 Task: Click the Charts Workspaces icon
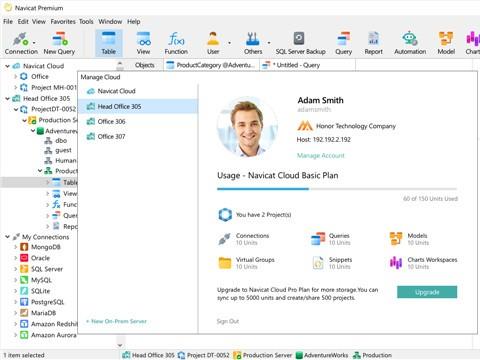(x=396, y=263)
